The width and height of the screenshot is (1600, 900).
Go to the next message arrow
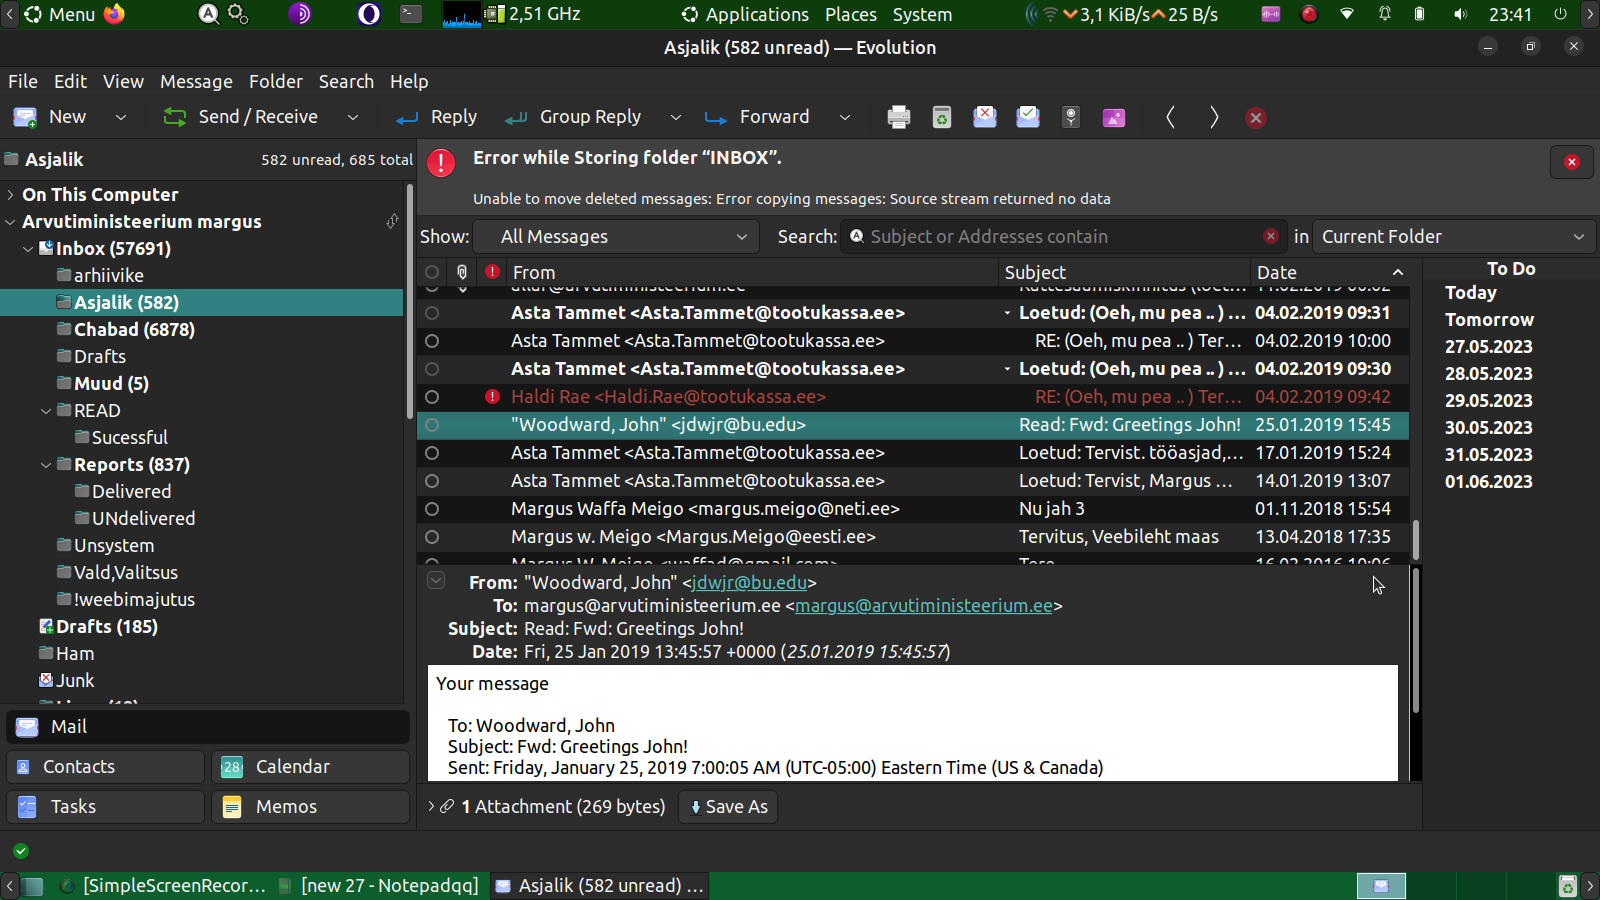tap(1213, 117)
